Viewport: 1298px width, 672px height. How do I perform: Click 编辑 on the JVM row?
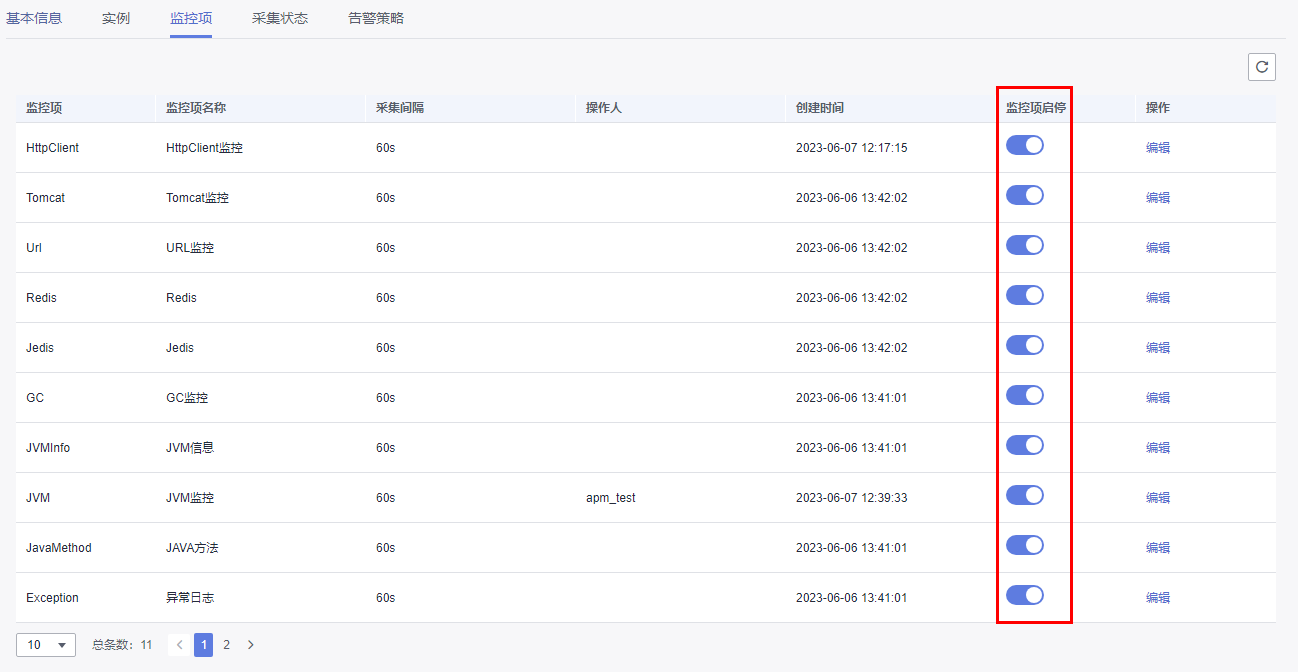1157,495
